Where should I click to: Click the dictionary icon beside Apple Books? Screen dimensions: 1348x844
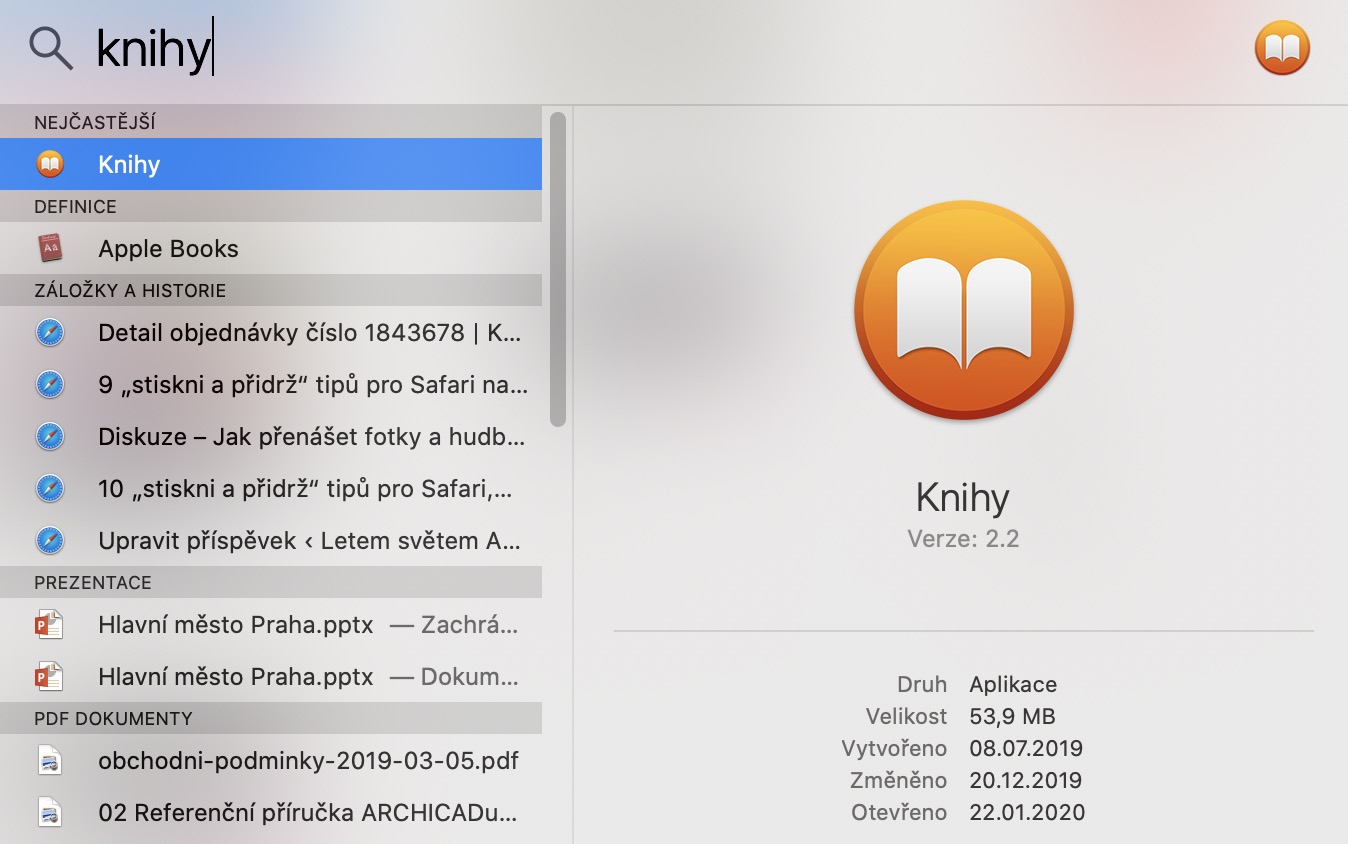click(x=50, y=248)
